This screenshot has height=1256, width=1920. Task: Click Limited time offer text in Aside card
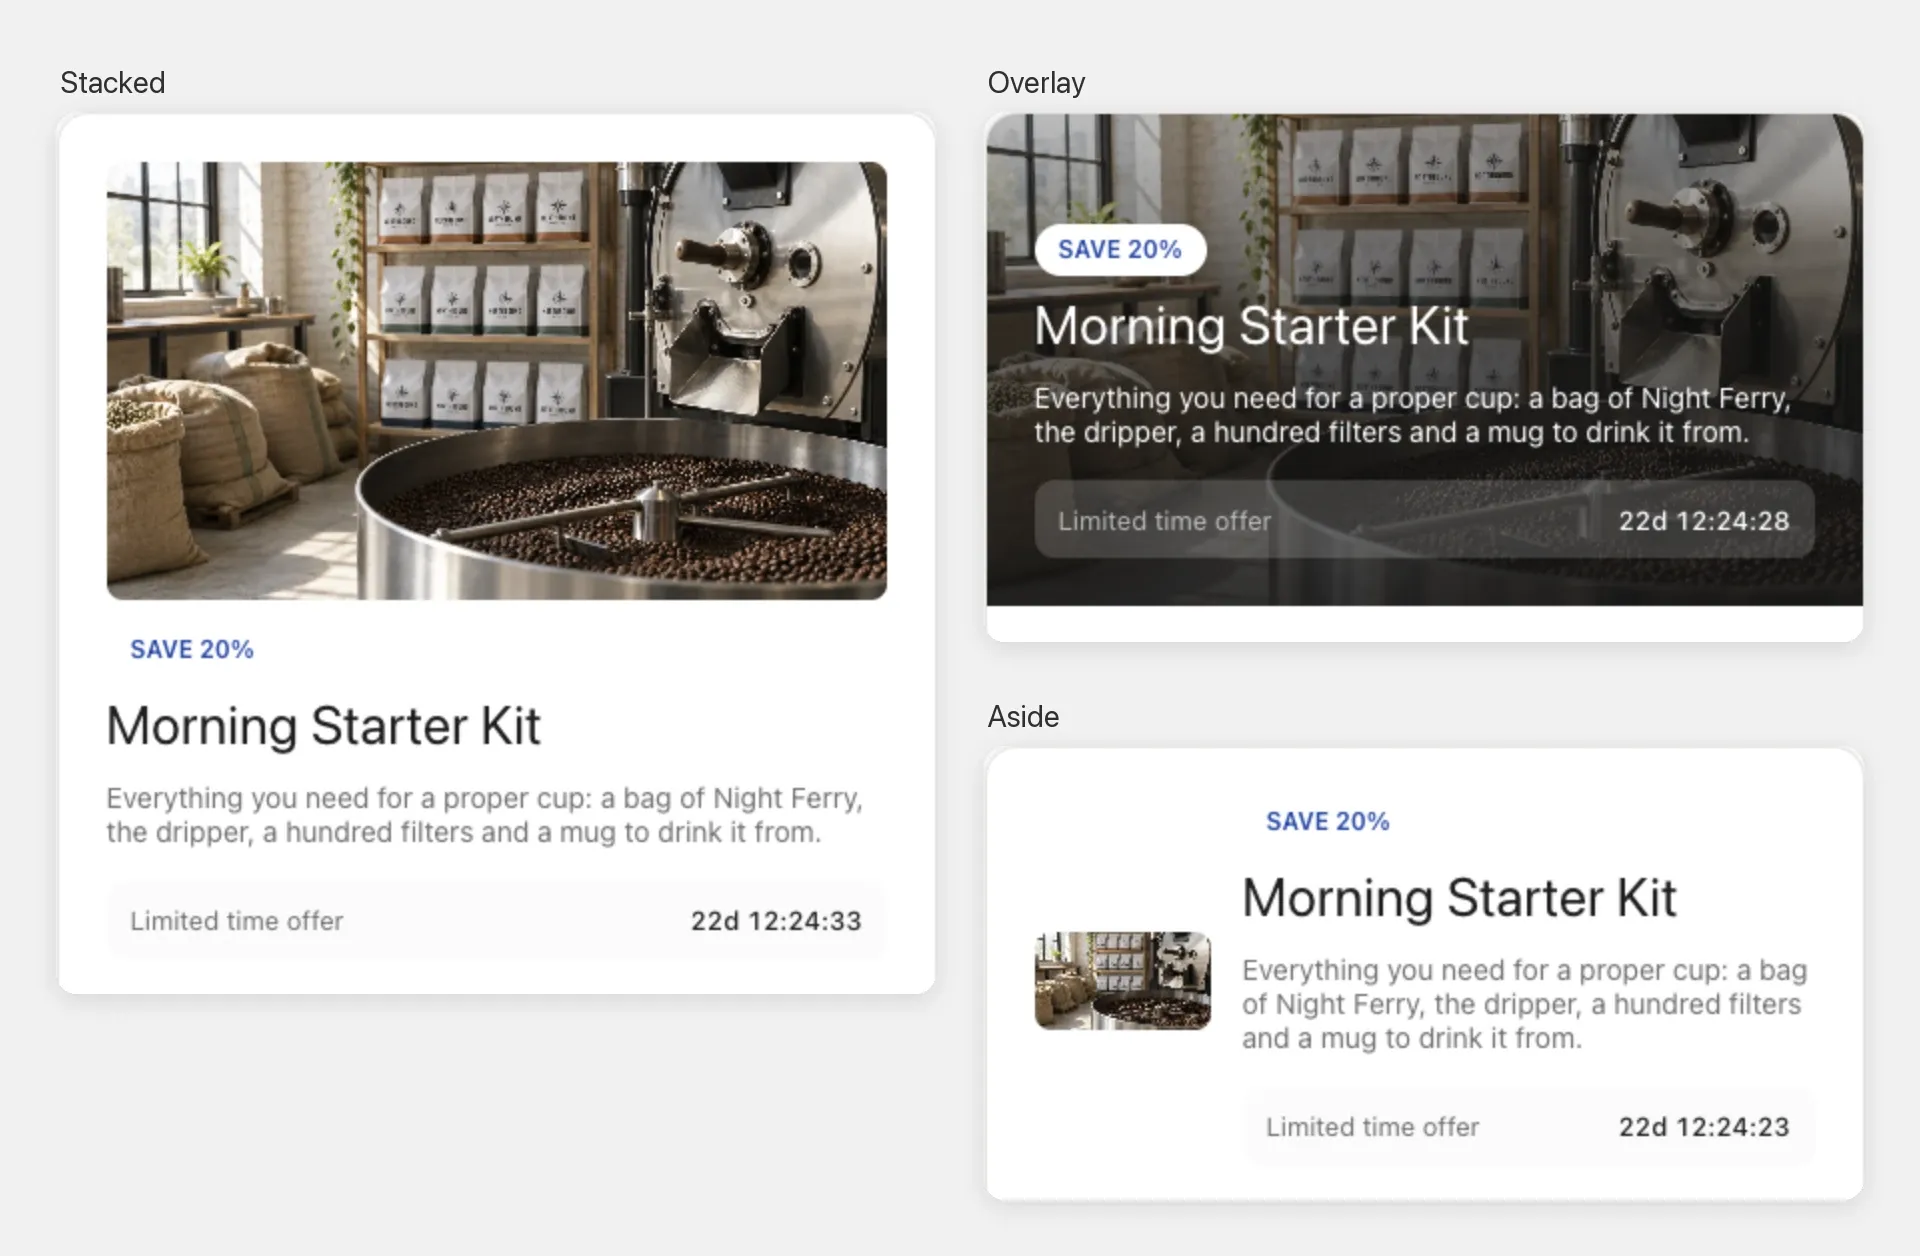coord(1373,1127)
